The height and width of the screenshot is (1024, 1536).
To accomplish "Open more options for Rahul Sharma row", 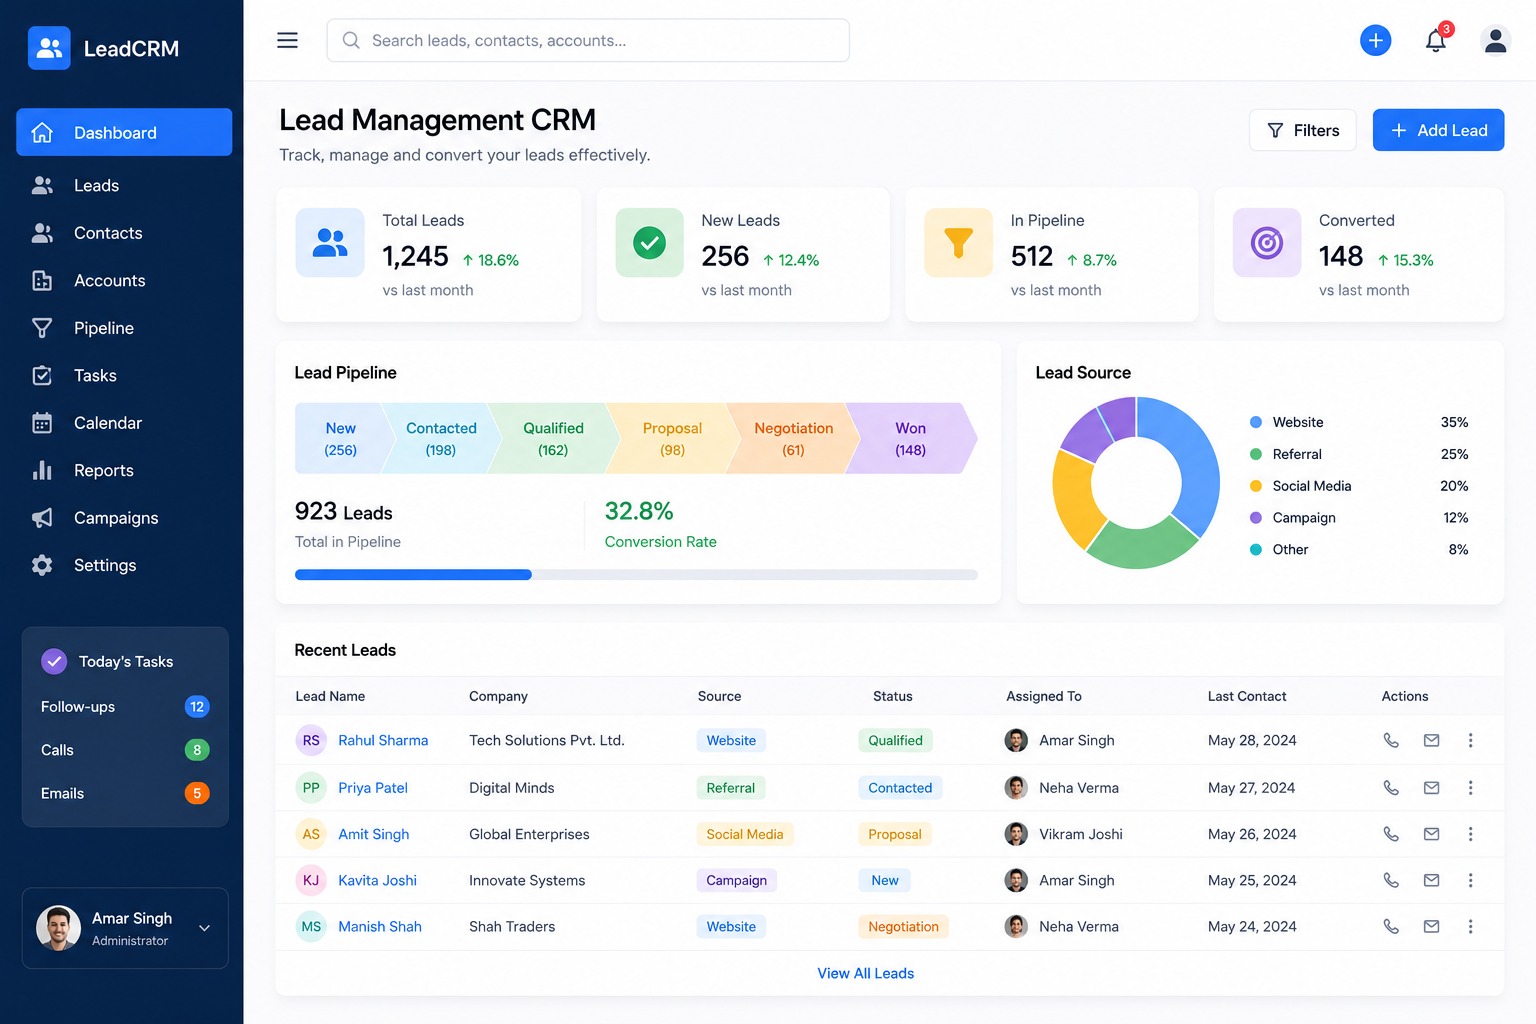I will pos(1470,740).
